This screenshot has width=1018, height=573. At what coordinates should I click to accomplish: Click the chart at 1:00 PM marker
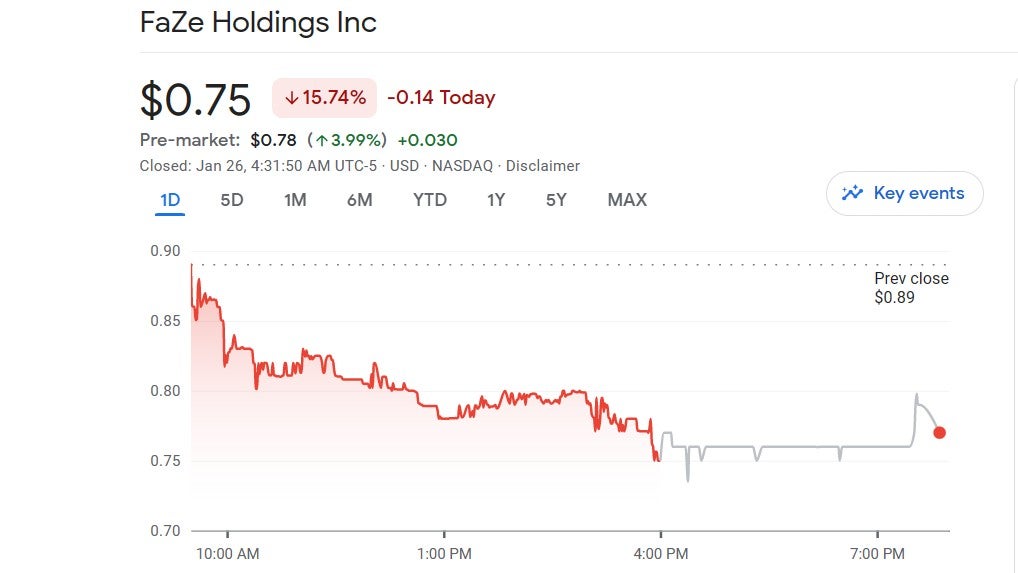pyautogui.click(x=444, y=553)
